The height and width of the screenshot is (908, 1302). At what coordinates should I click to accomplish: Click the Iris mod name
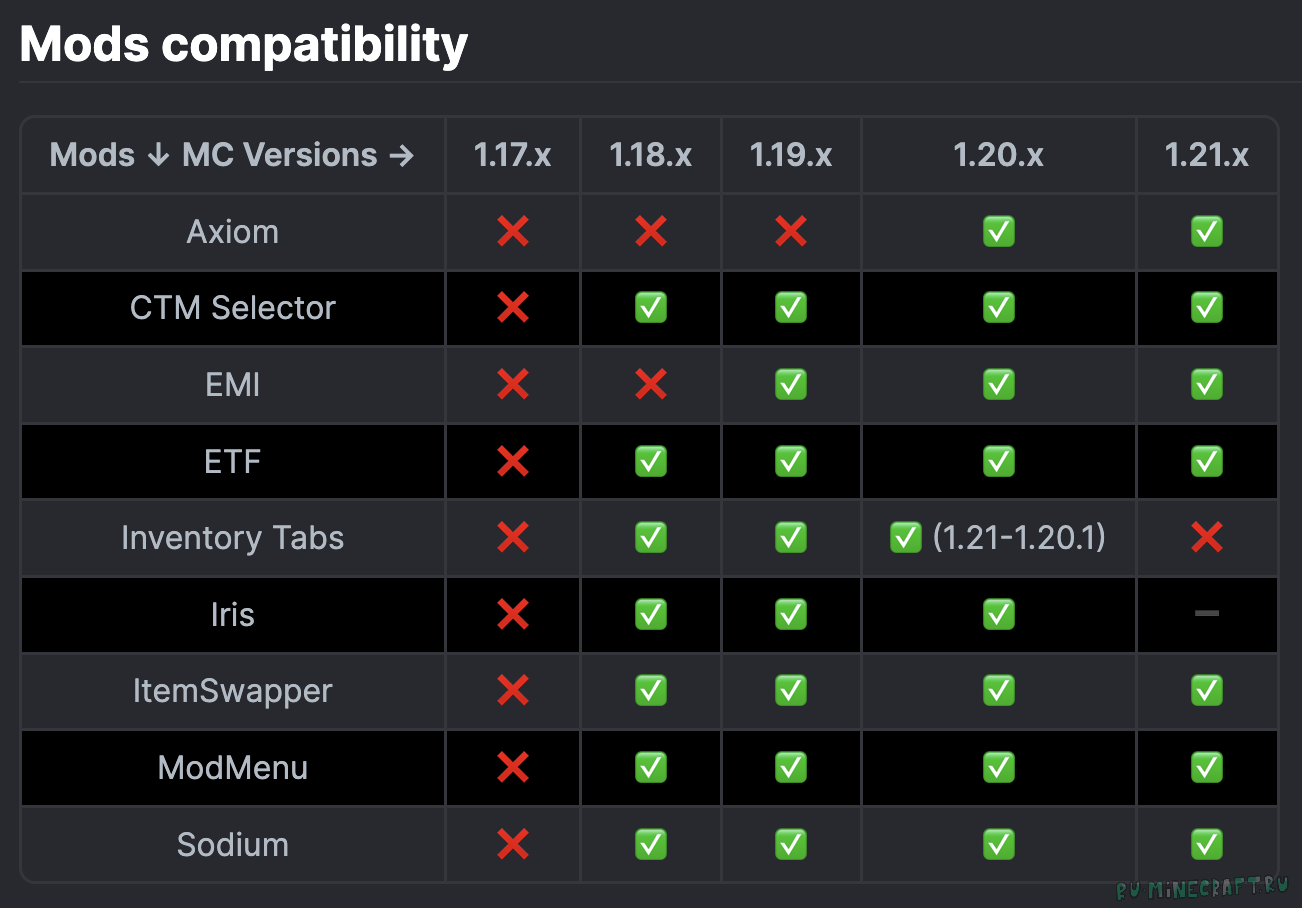click(x=233, y=614)
